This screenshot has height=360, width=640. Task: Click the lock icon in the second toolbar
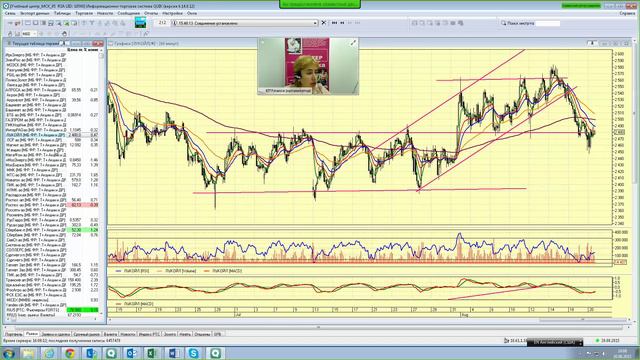pos(10,33)
